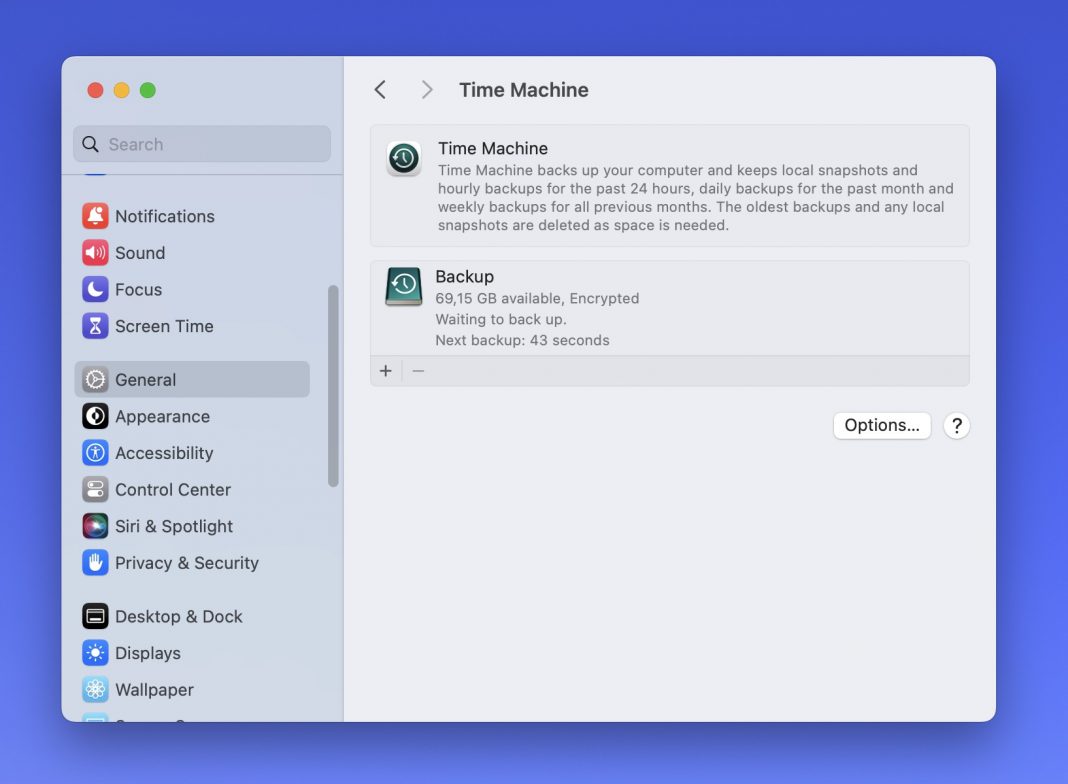This screenshot has width=1068, height=784.
Task: Click the Time Machine clock icon
Action: [403, 158]
